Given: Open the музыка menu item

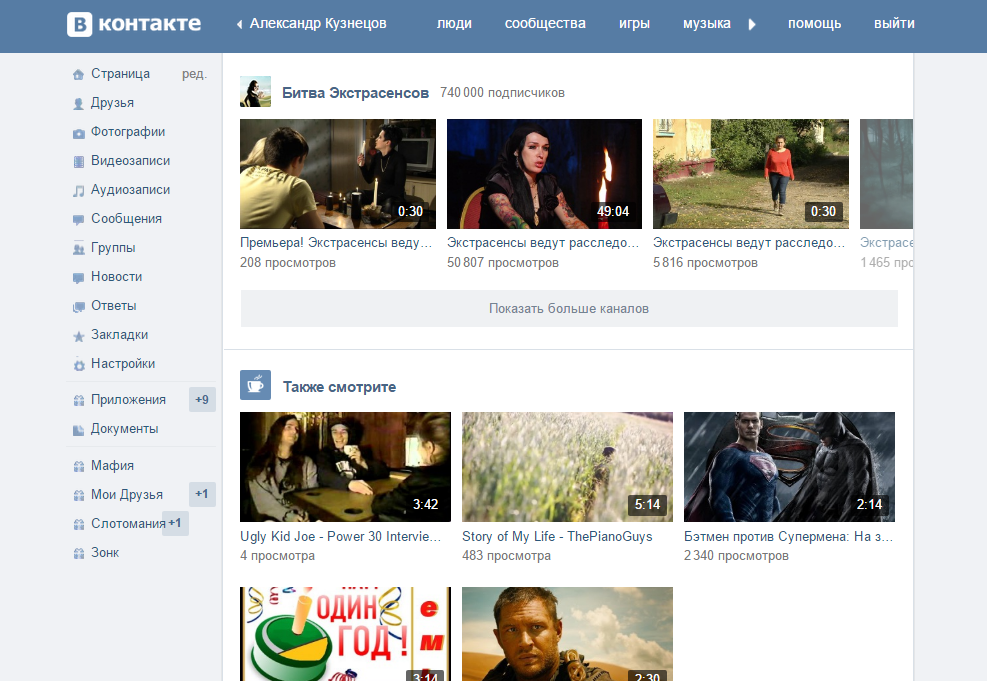Looking at the screenshot, I should (x=707, y=23).
